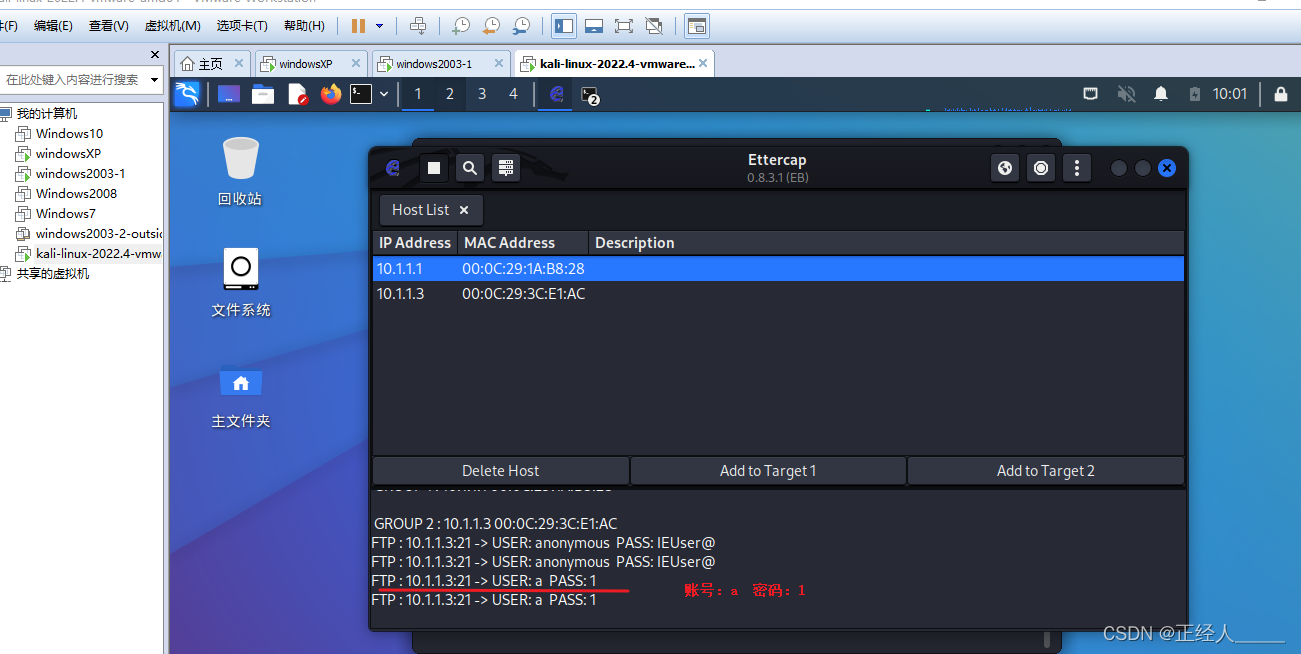This screenshot has width=1301, height=654.
Task: Click VMware send Ctrl+Alt+Del icon
Action: 419,26
